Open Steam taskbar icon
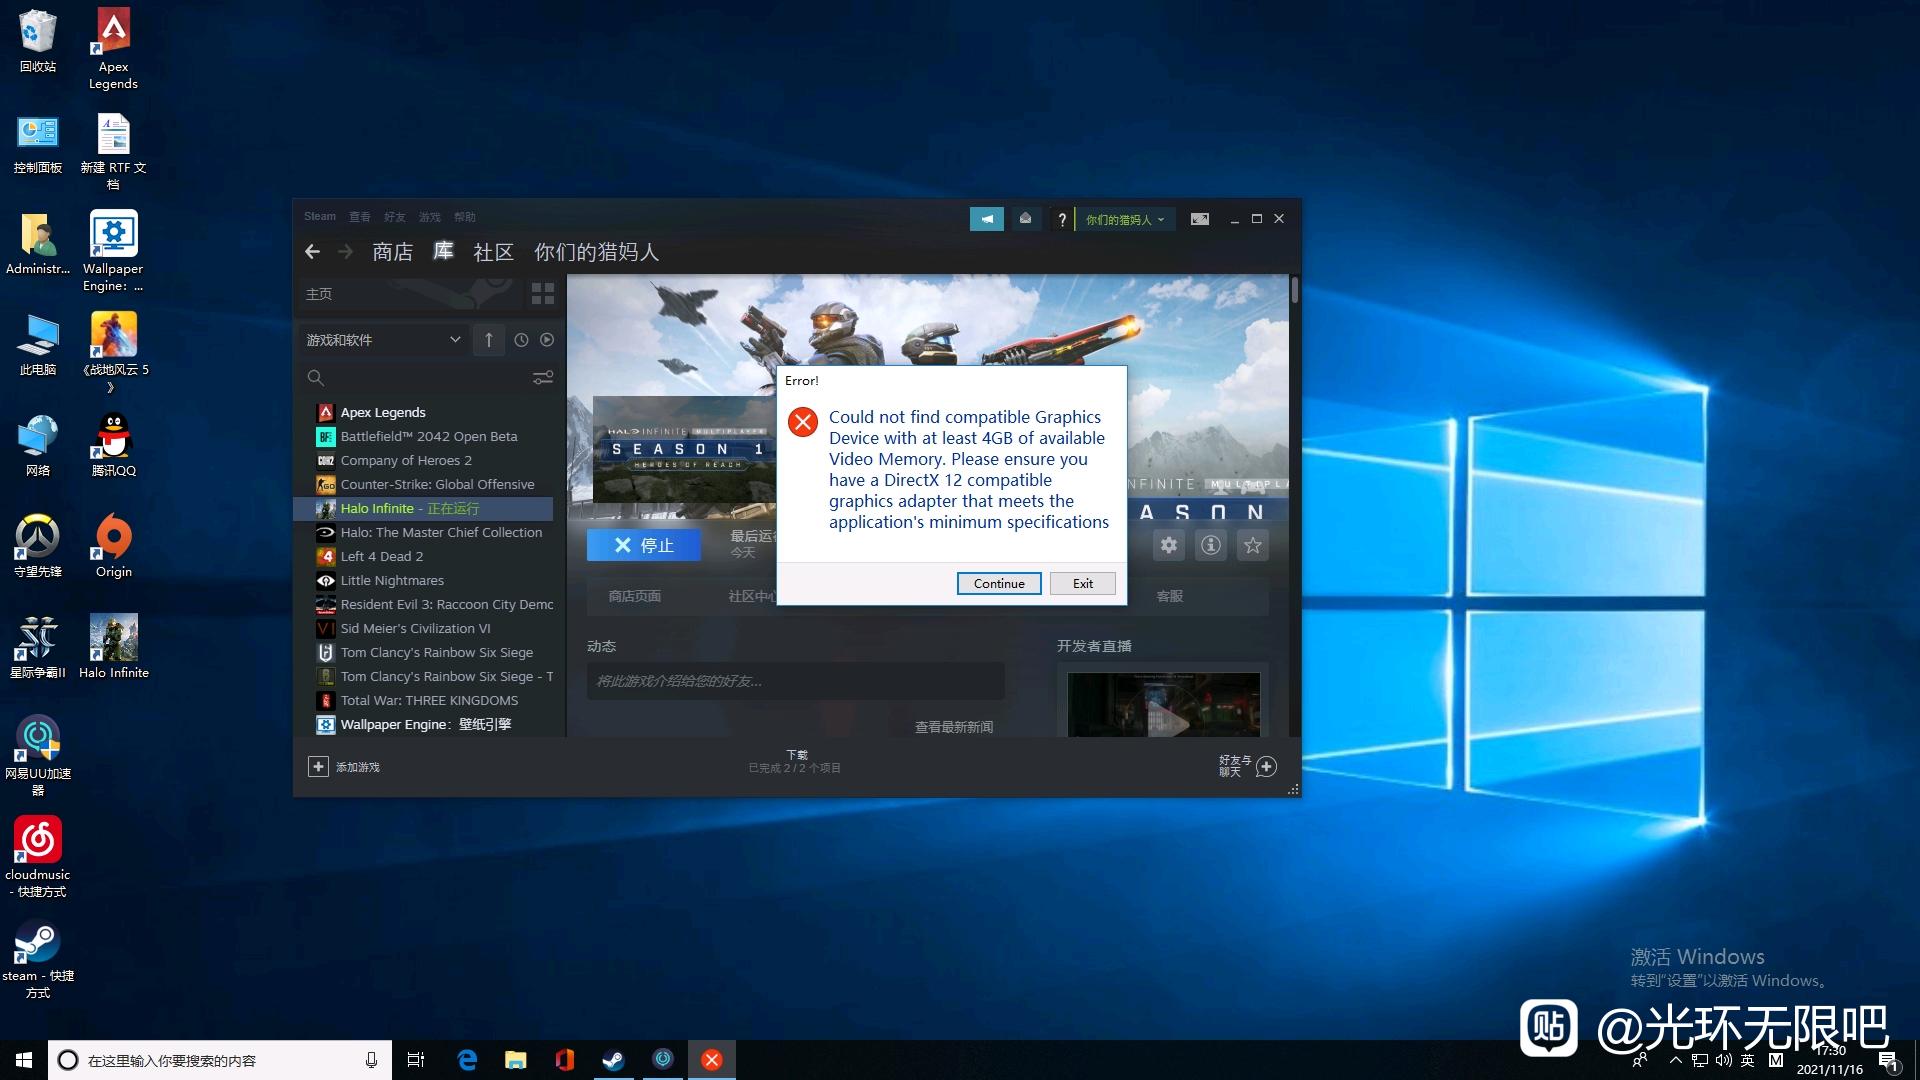Screen dimensions: 1920x1080 (x=613, y=1060)
